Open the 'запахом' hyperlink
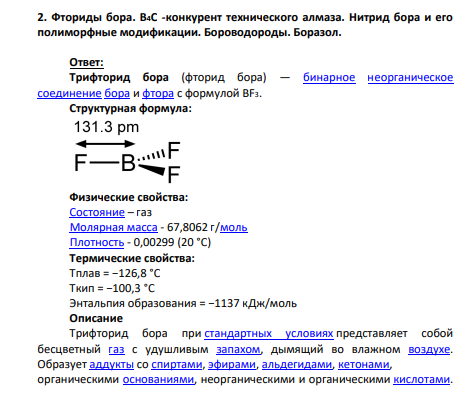Viewport: 471px width, 404px height. [238, 349]
